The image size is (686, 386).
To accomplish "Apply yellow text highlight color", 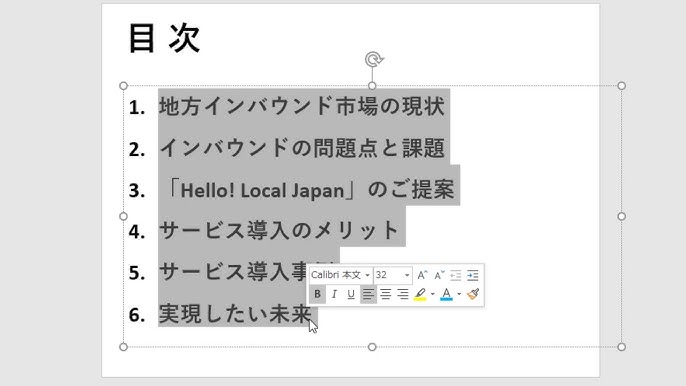I will [420, 294].
